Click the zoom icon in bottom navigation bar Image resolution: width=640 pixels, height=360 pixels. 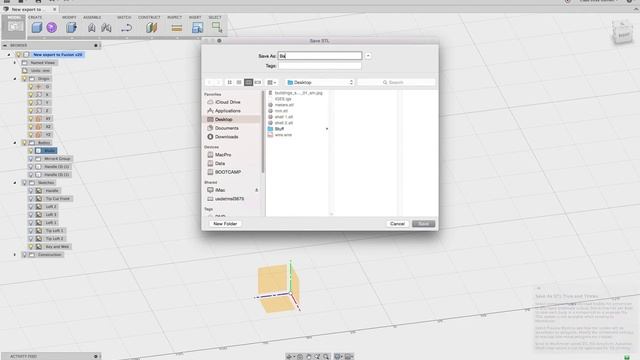(326, 356)
